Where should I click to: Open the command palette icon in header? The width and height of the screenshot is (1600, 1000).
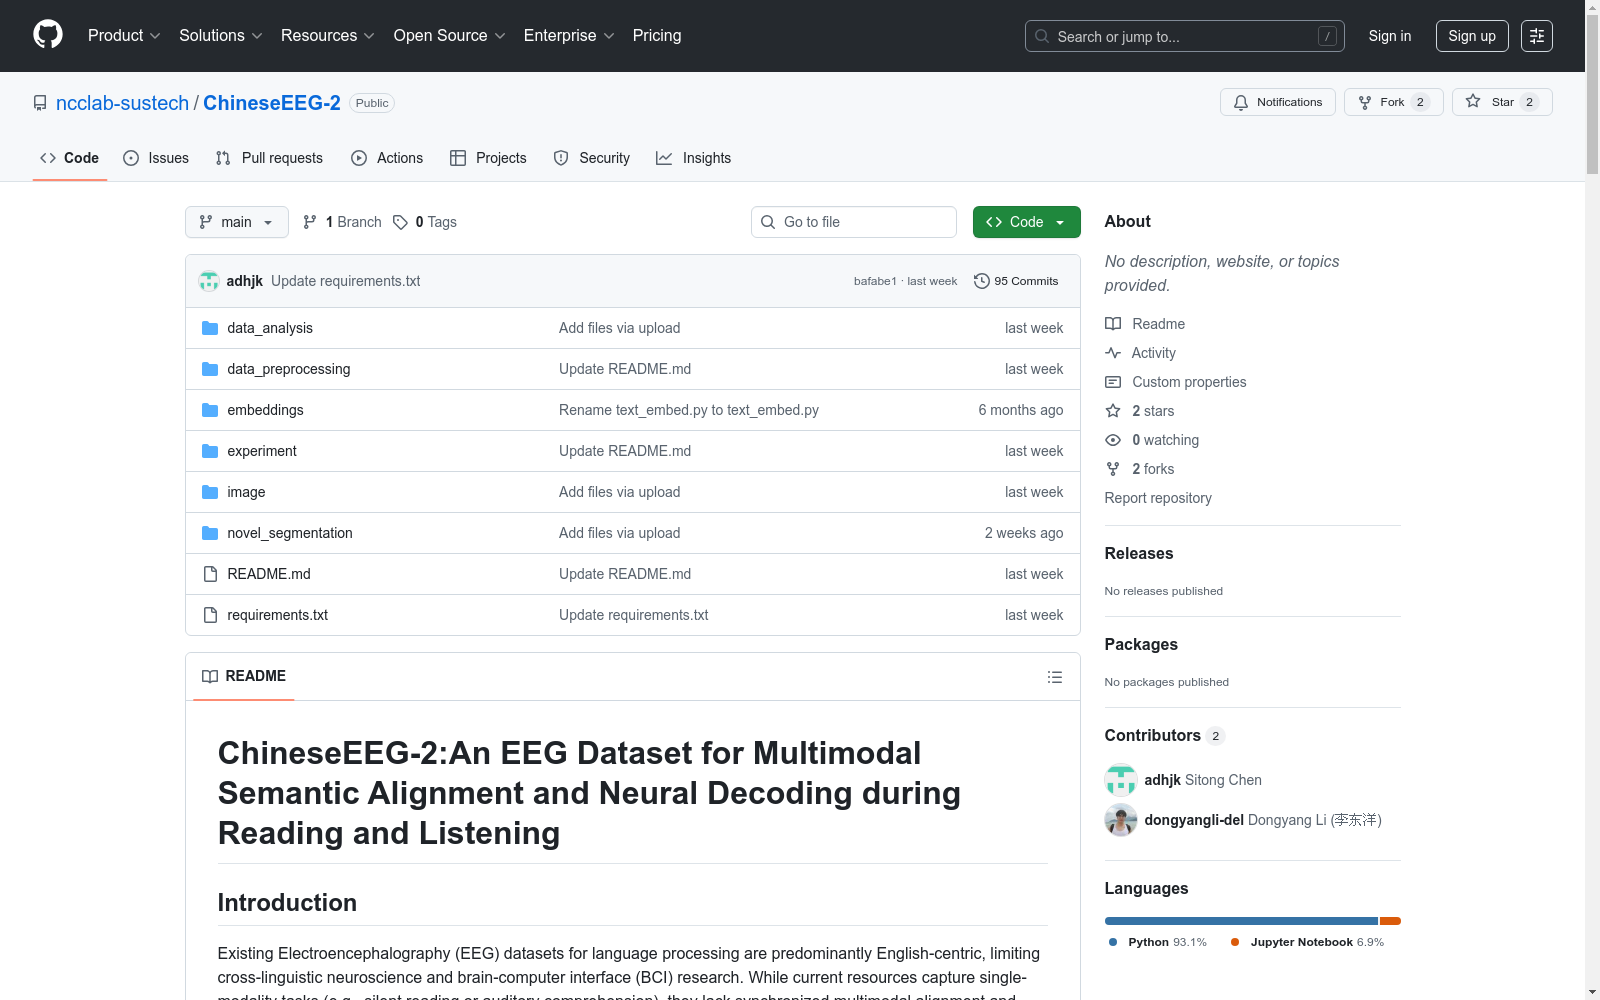1537,36
